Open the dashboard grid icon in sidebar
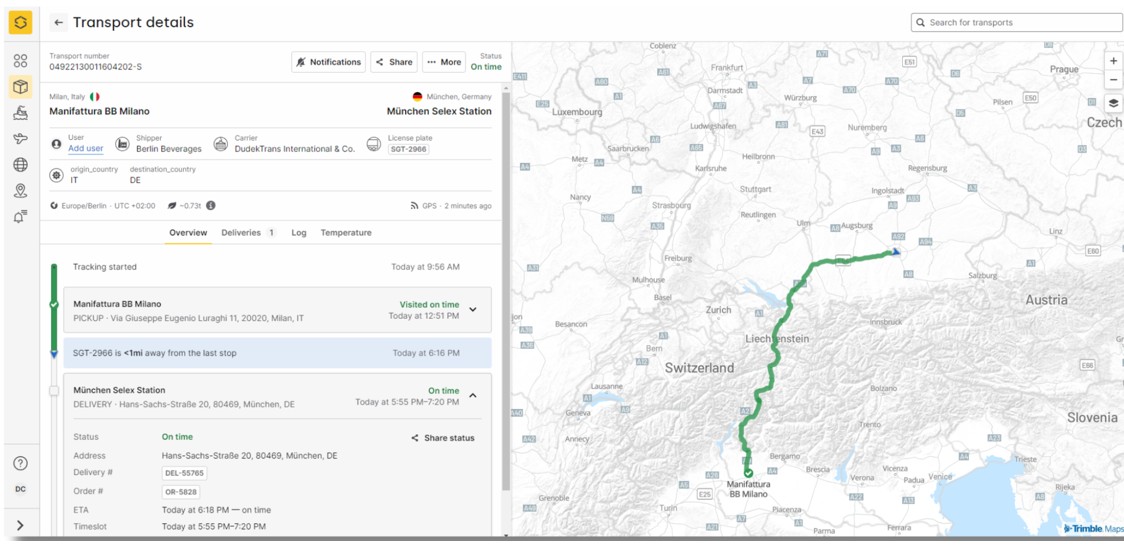The width and height of the screenshot is (1124, 545). (20, 61)
